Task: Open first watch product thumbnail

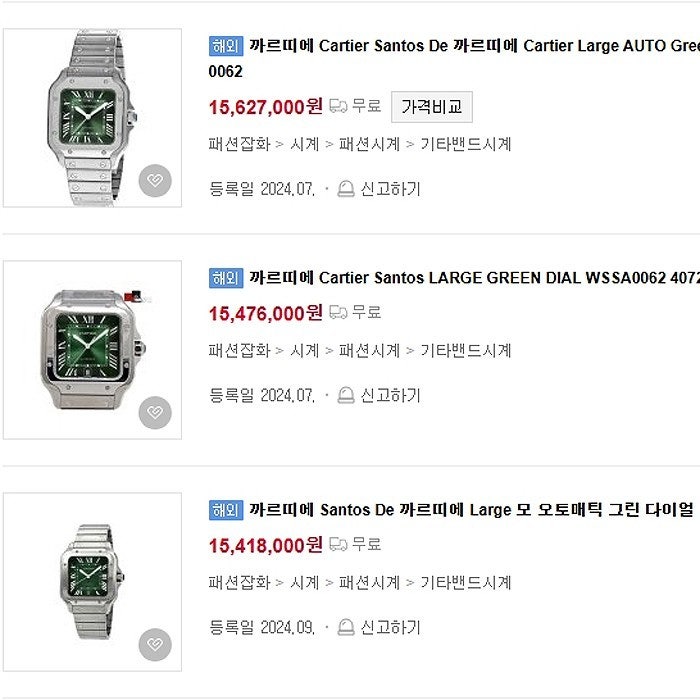Action: [92, 118]
